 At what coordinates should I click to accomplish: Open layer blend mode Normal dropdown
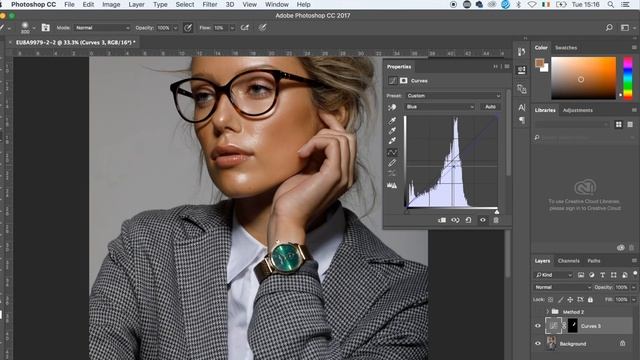click(x=563, y=287)
